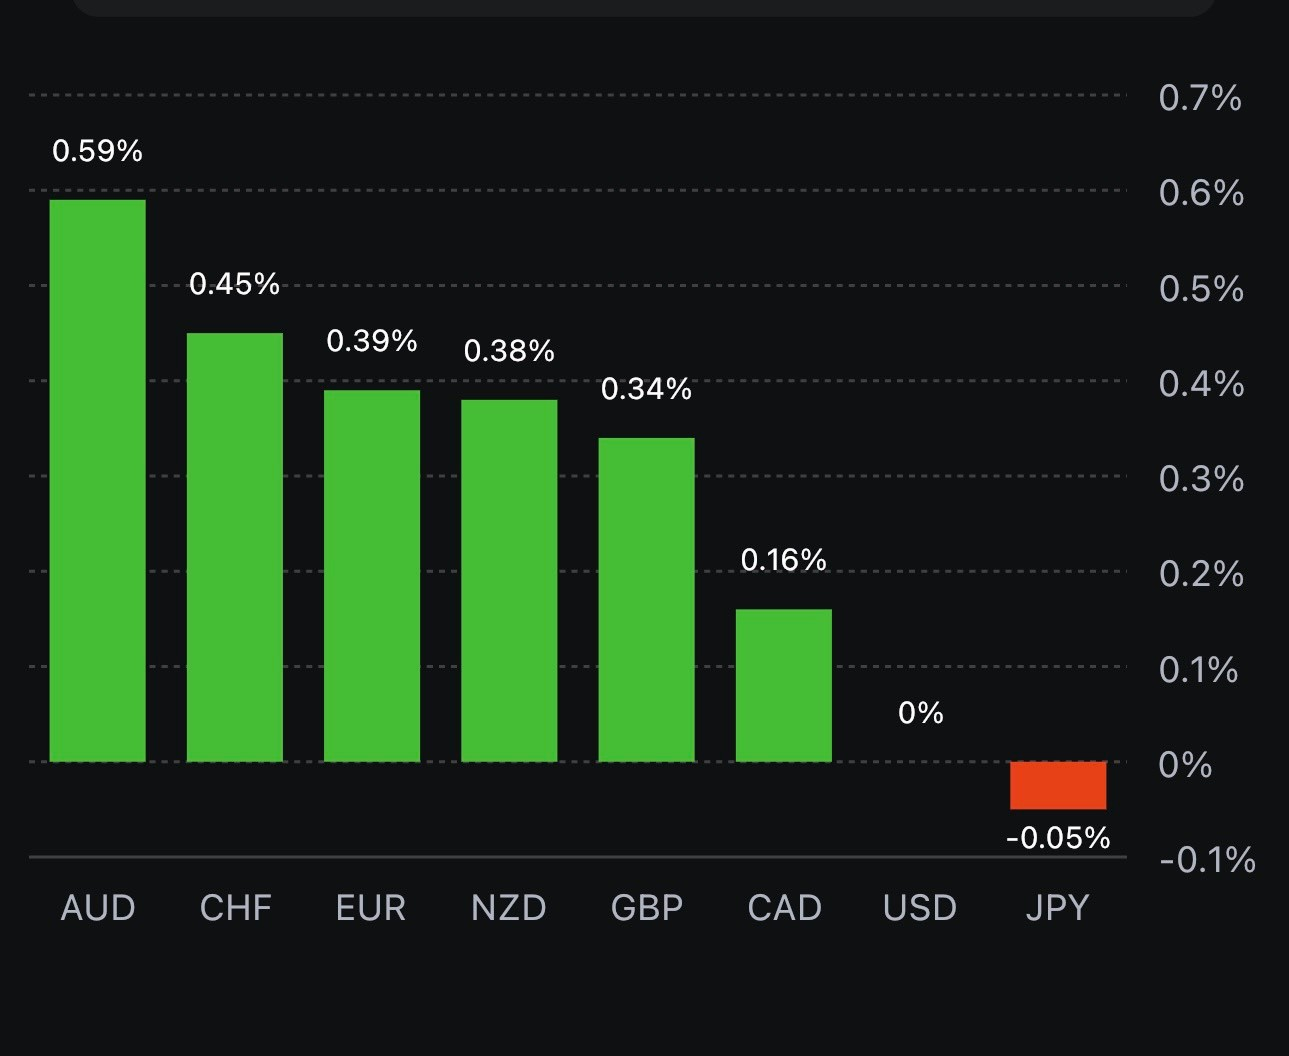Screen dimensions: 1289x1056
Task: Select the 0.45% value label
Action: (x=234, y=284)
